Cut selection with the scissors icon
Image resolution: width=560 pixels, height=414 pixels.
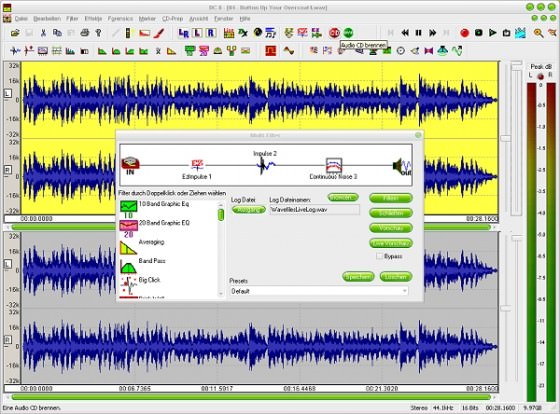click(43, 33)
